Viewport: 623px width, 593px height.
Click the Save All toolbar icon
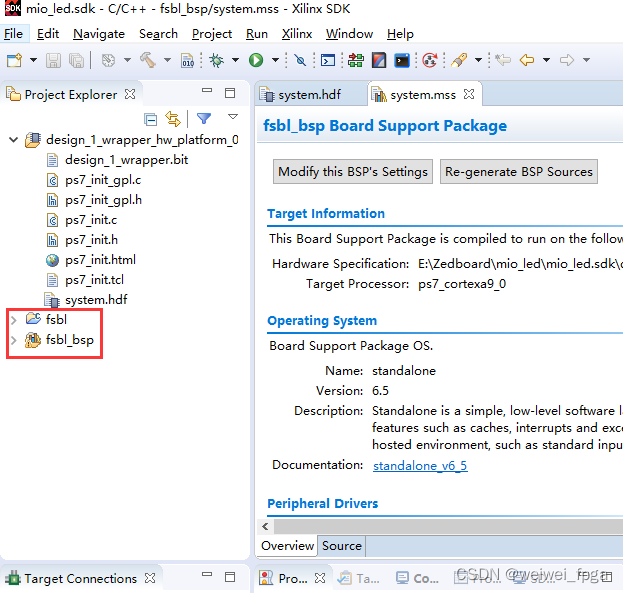coord(76,60)
